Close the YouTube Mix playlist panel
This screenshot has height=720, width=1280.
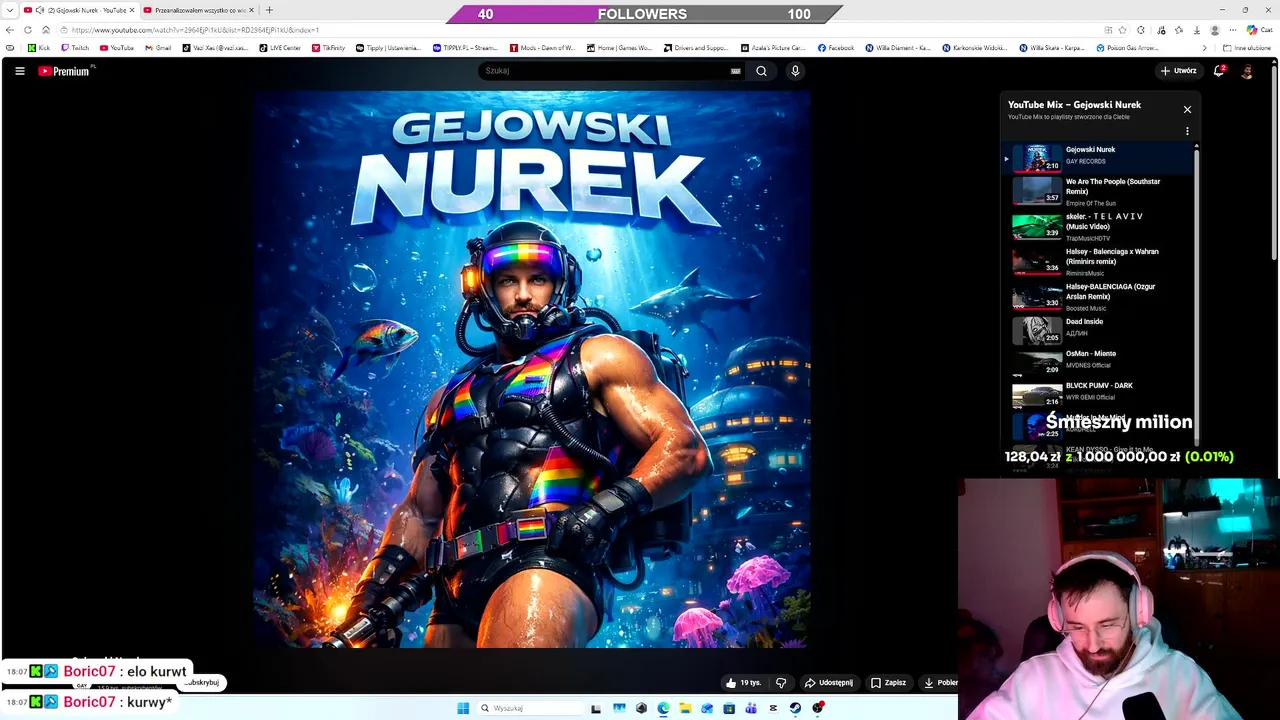1187,109
